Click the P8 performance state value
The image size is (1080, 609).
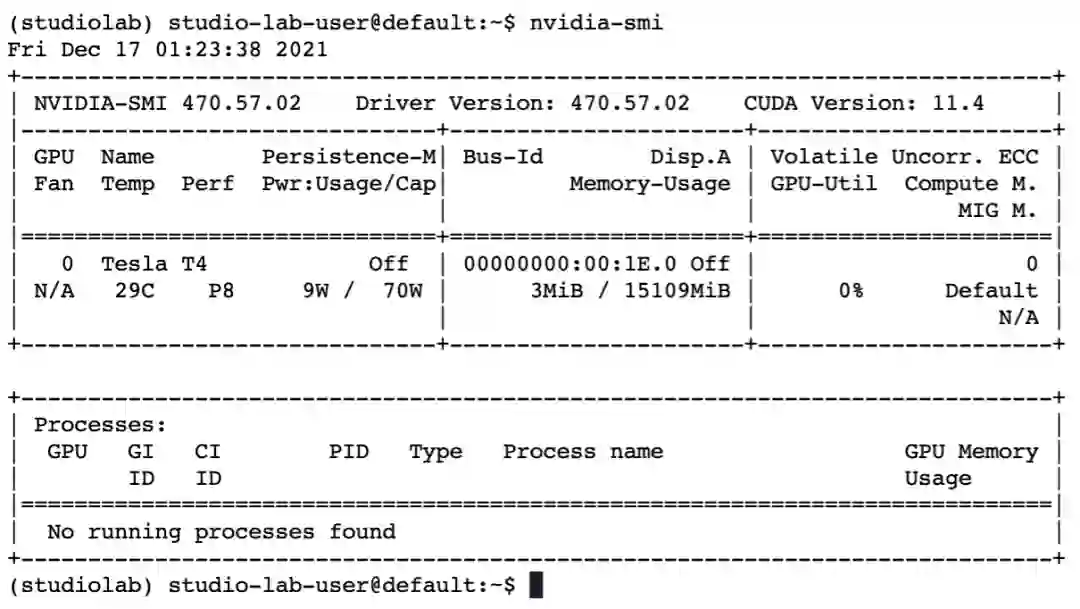coord(221,291)
